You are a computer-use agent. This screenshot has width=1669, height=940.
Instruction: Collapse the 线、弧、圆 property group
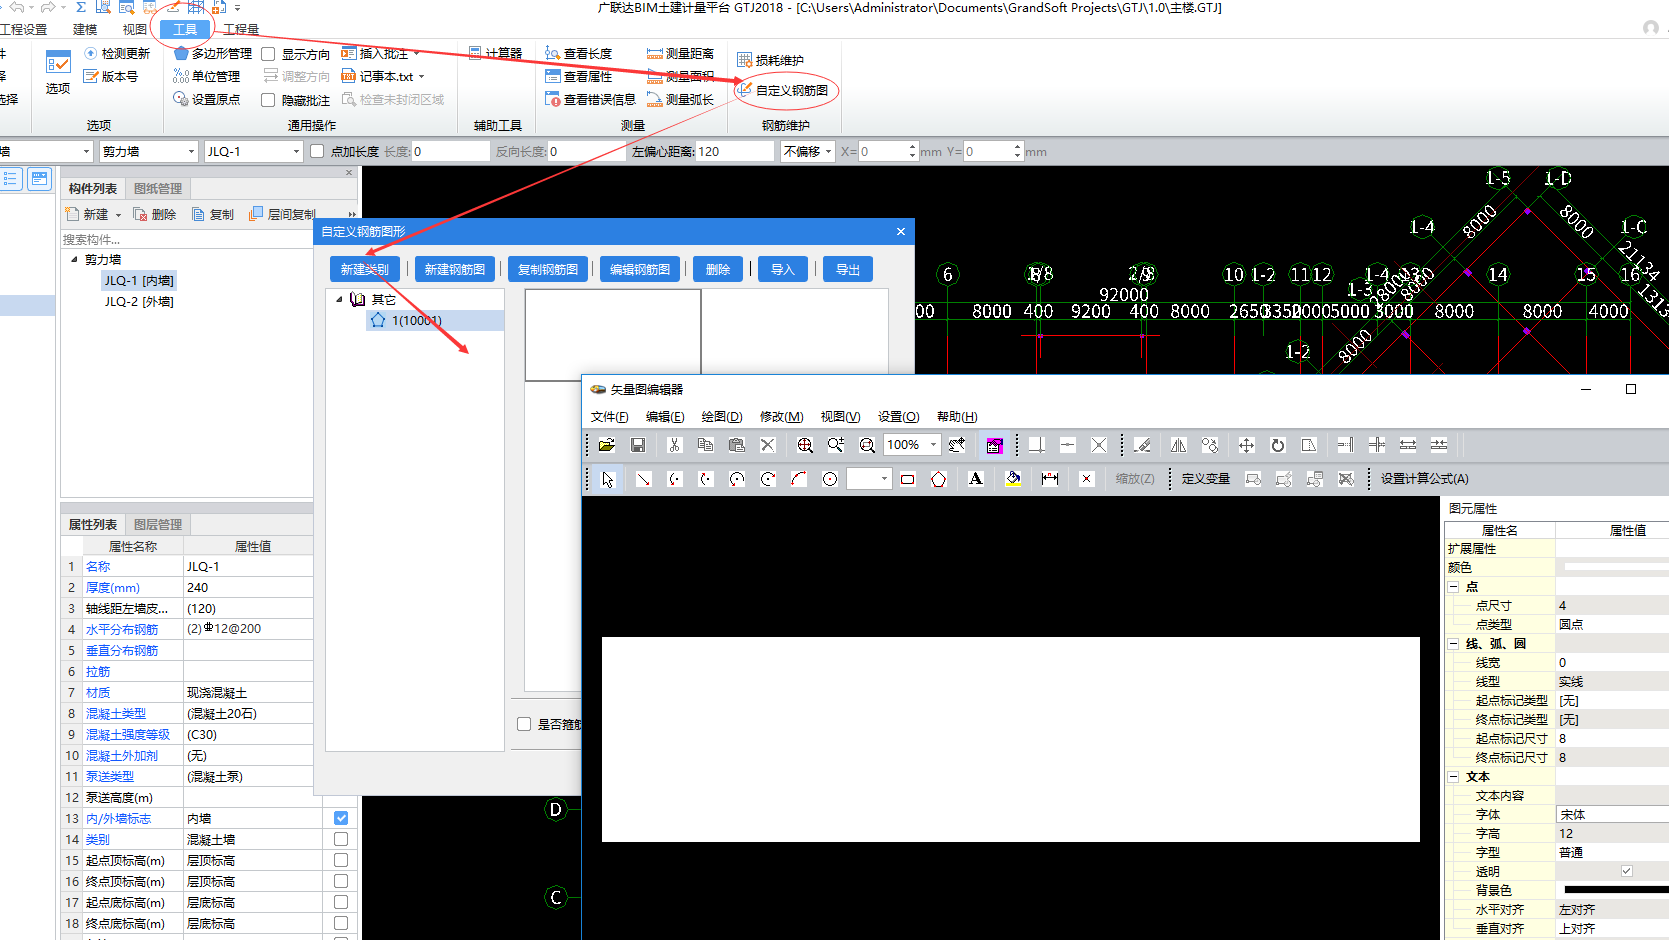point(1454,644)
